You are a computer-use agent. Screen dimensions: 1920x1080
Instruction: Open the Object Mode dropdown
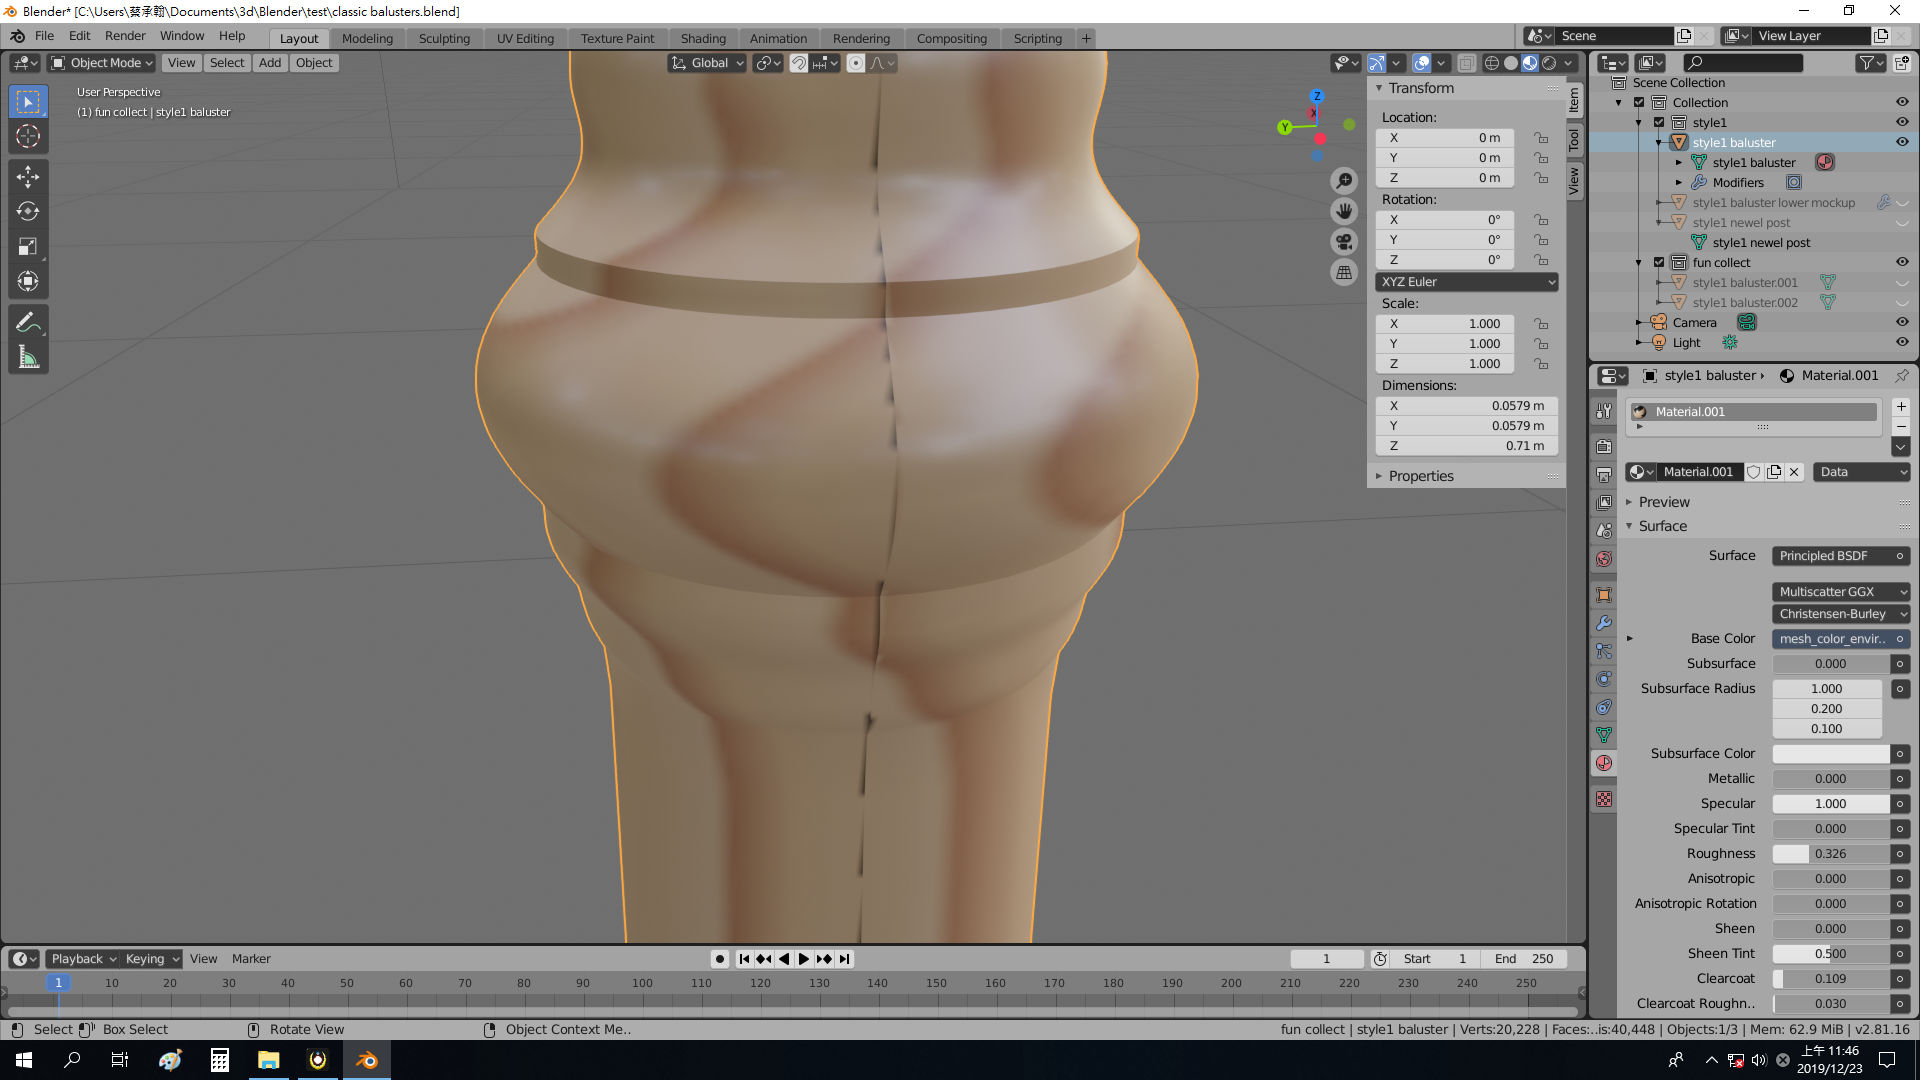click(103, 63)
